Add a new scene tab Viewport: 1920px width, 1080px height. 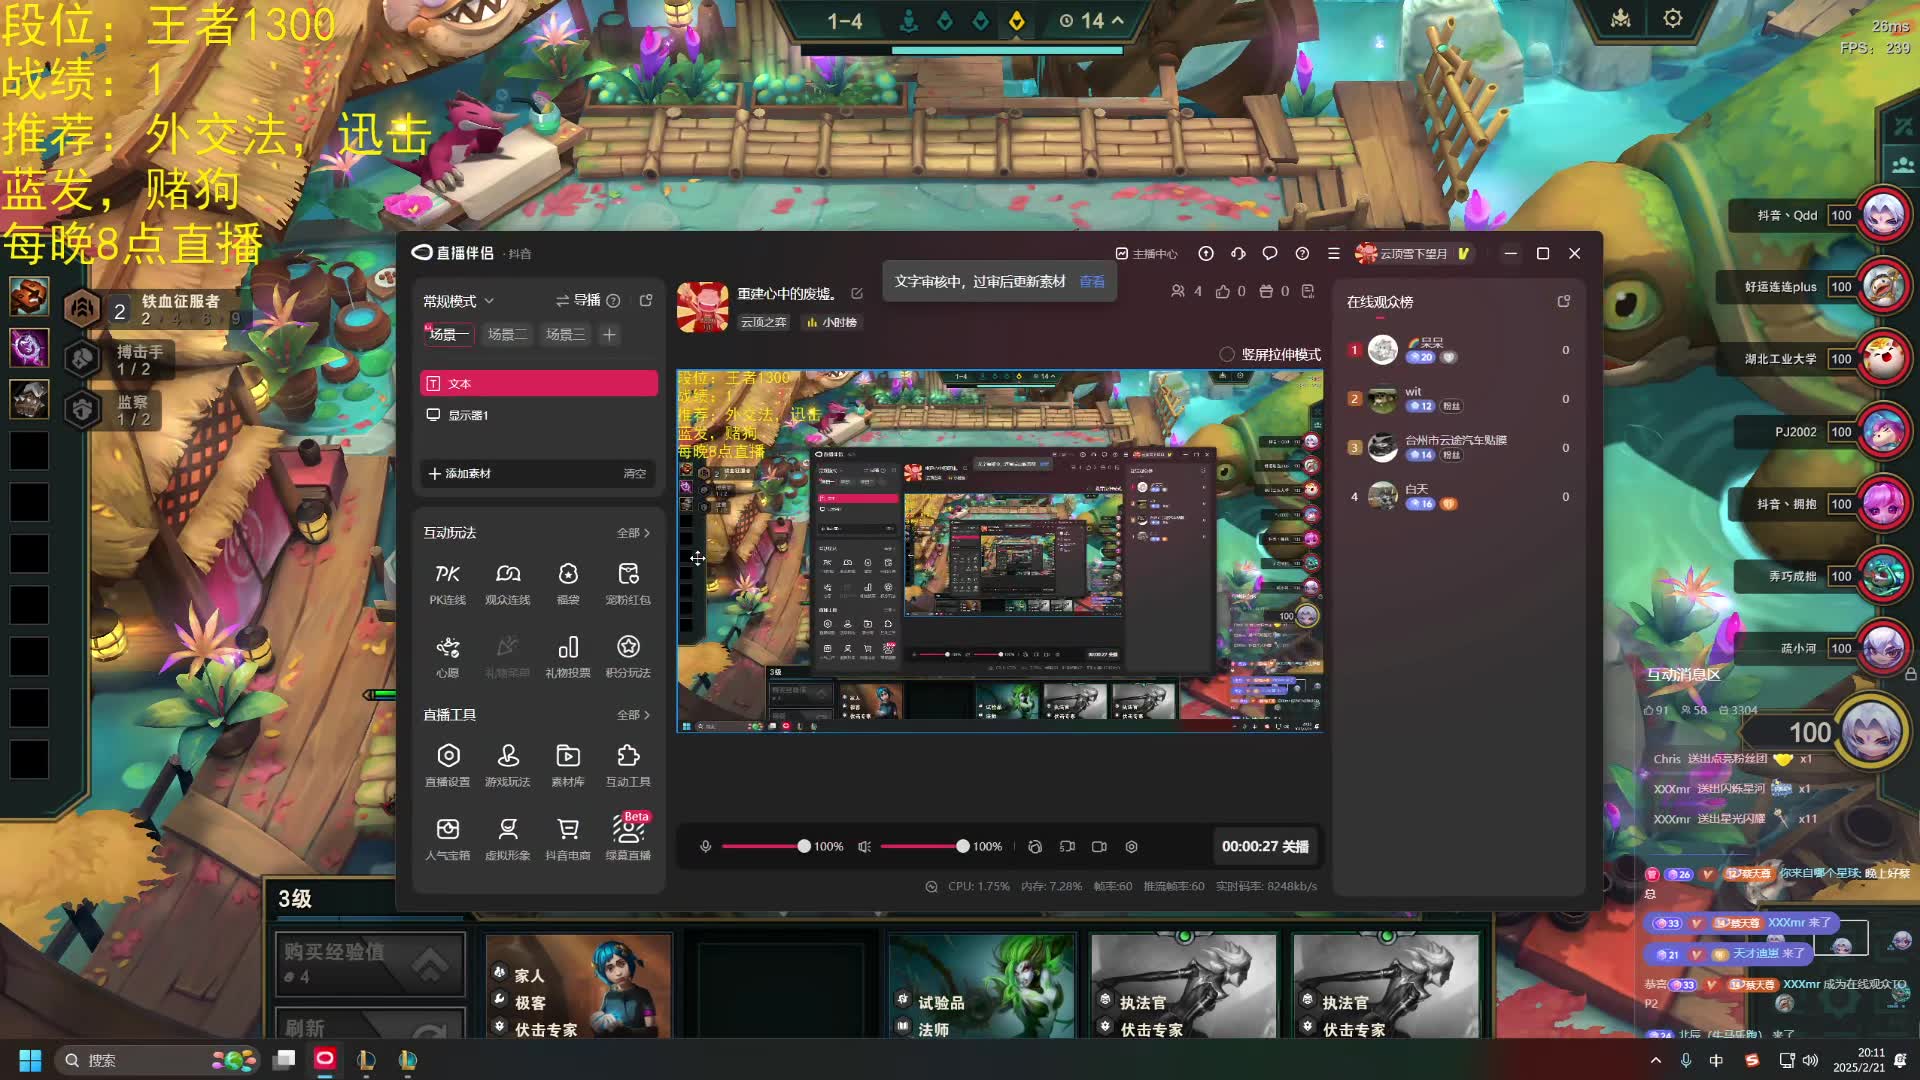609,334
